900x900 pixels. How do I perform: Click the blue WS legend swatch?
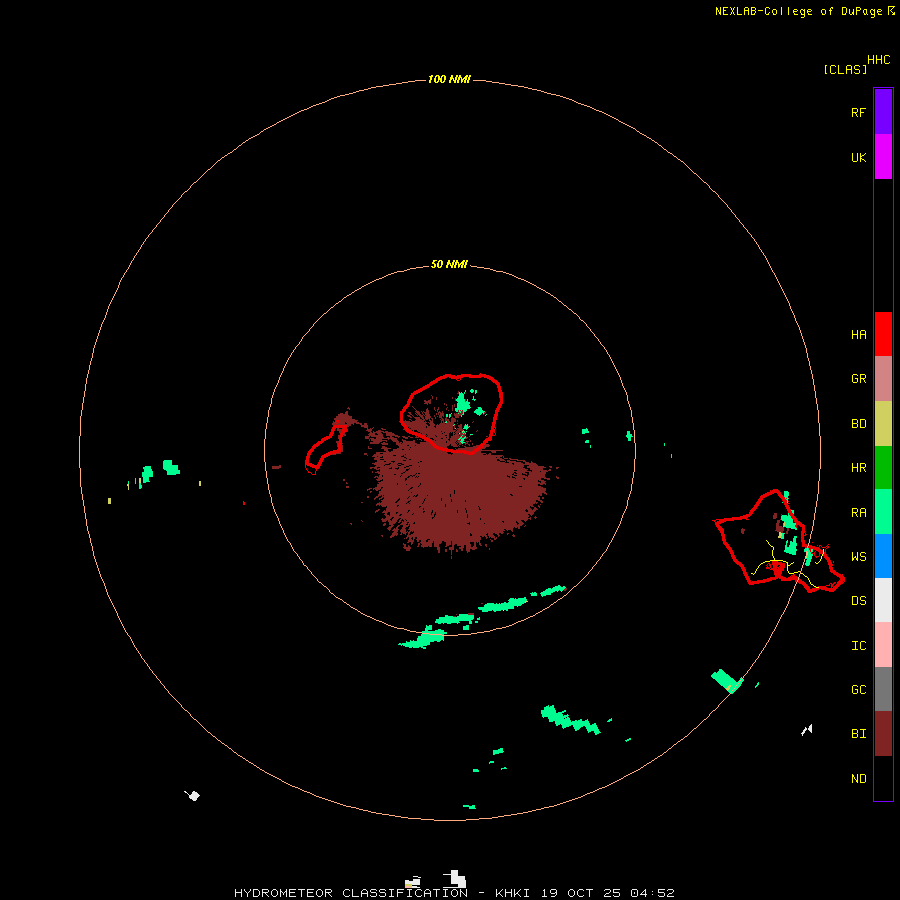coord(883,556)
